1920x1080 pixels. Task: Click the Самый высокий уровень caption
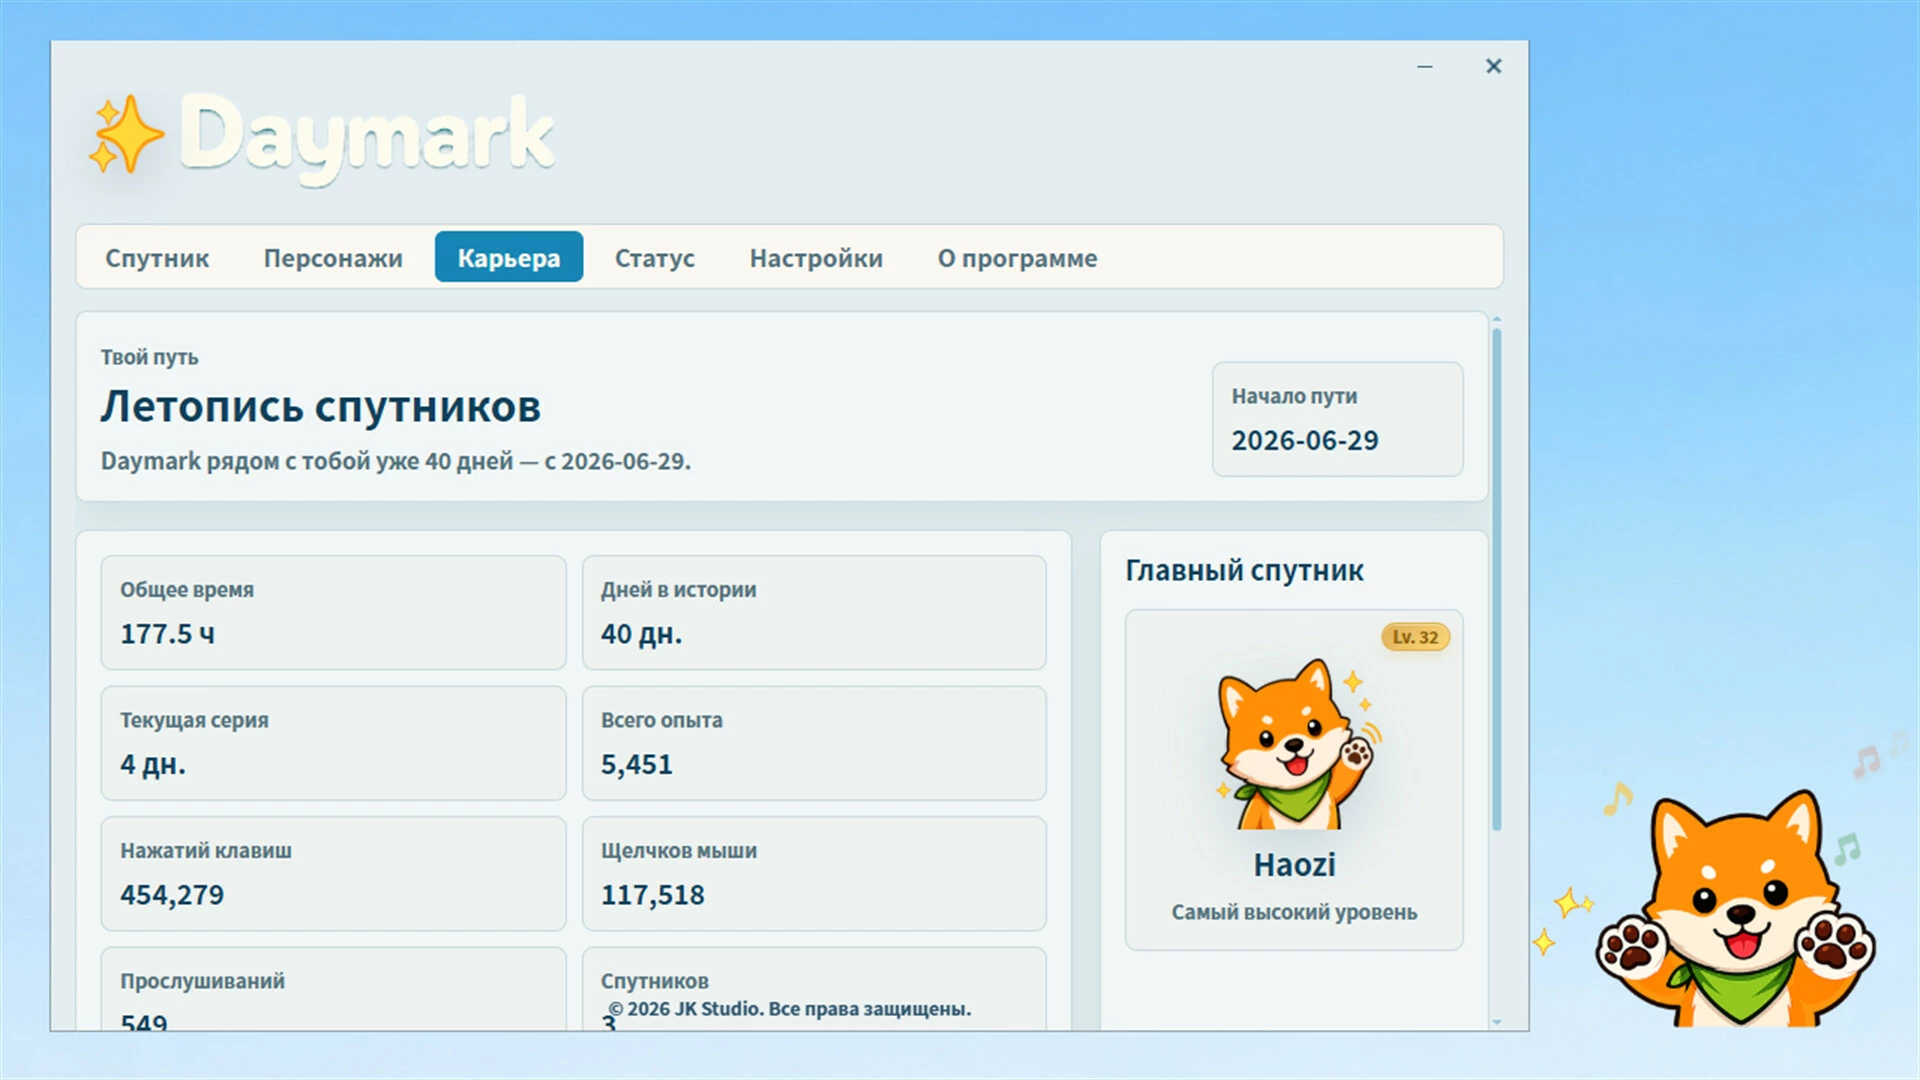click(x=1294, y=912)
